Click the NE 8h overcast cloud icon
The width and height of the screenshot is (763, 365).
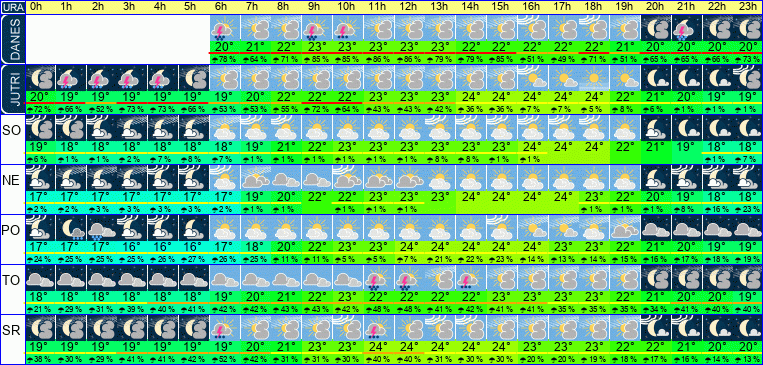287,178
